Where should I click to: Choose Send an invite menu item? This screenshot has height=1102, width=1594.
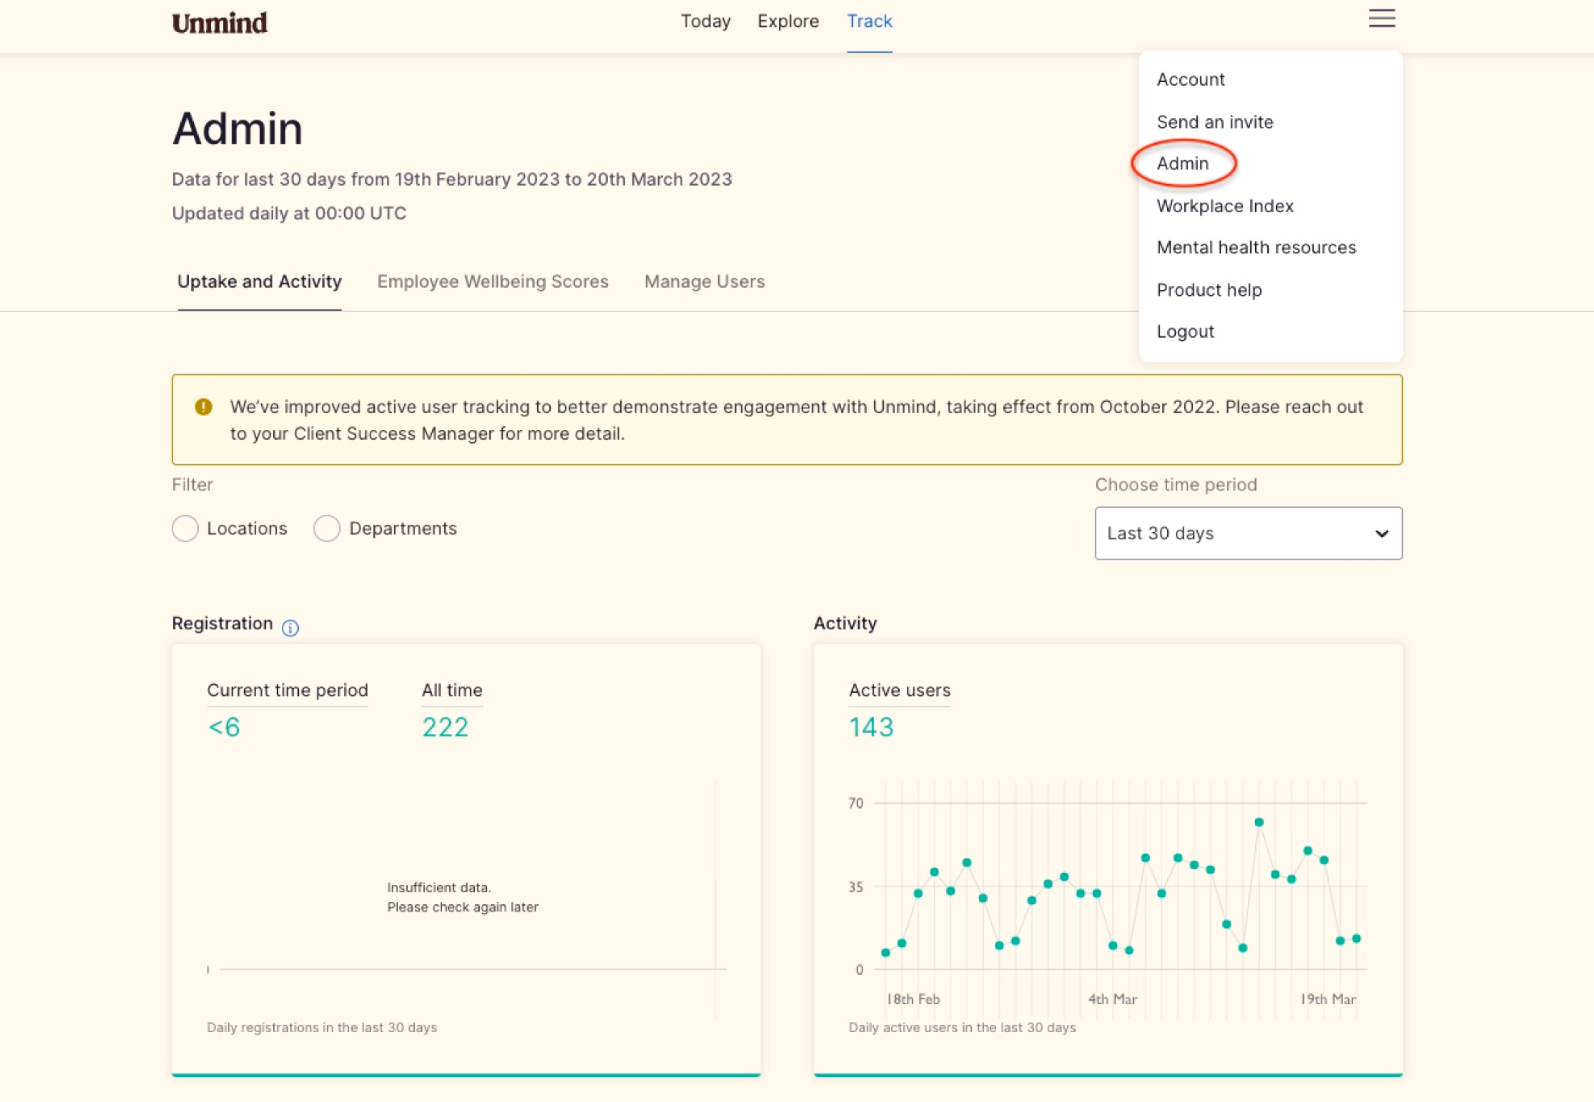[1214, 122]
